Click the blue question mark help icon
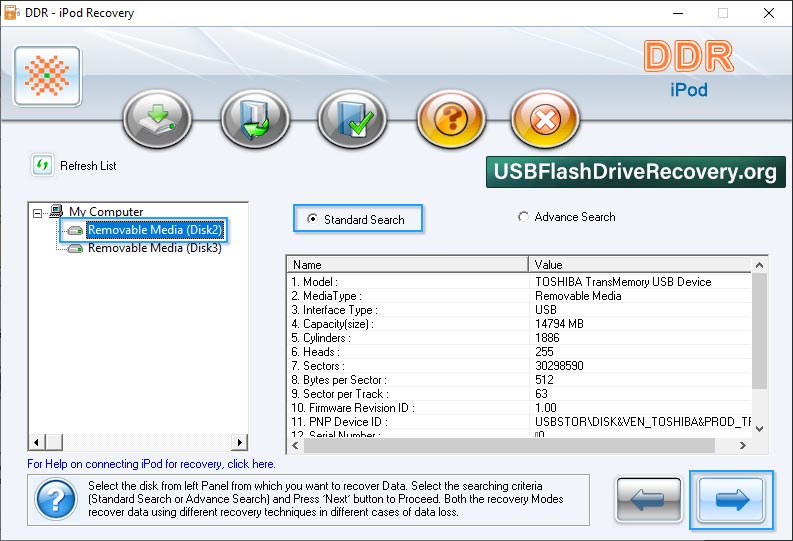Image resolution: width=793 pixels, height=541 pixels. point(56,500)
